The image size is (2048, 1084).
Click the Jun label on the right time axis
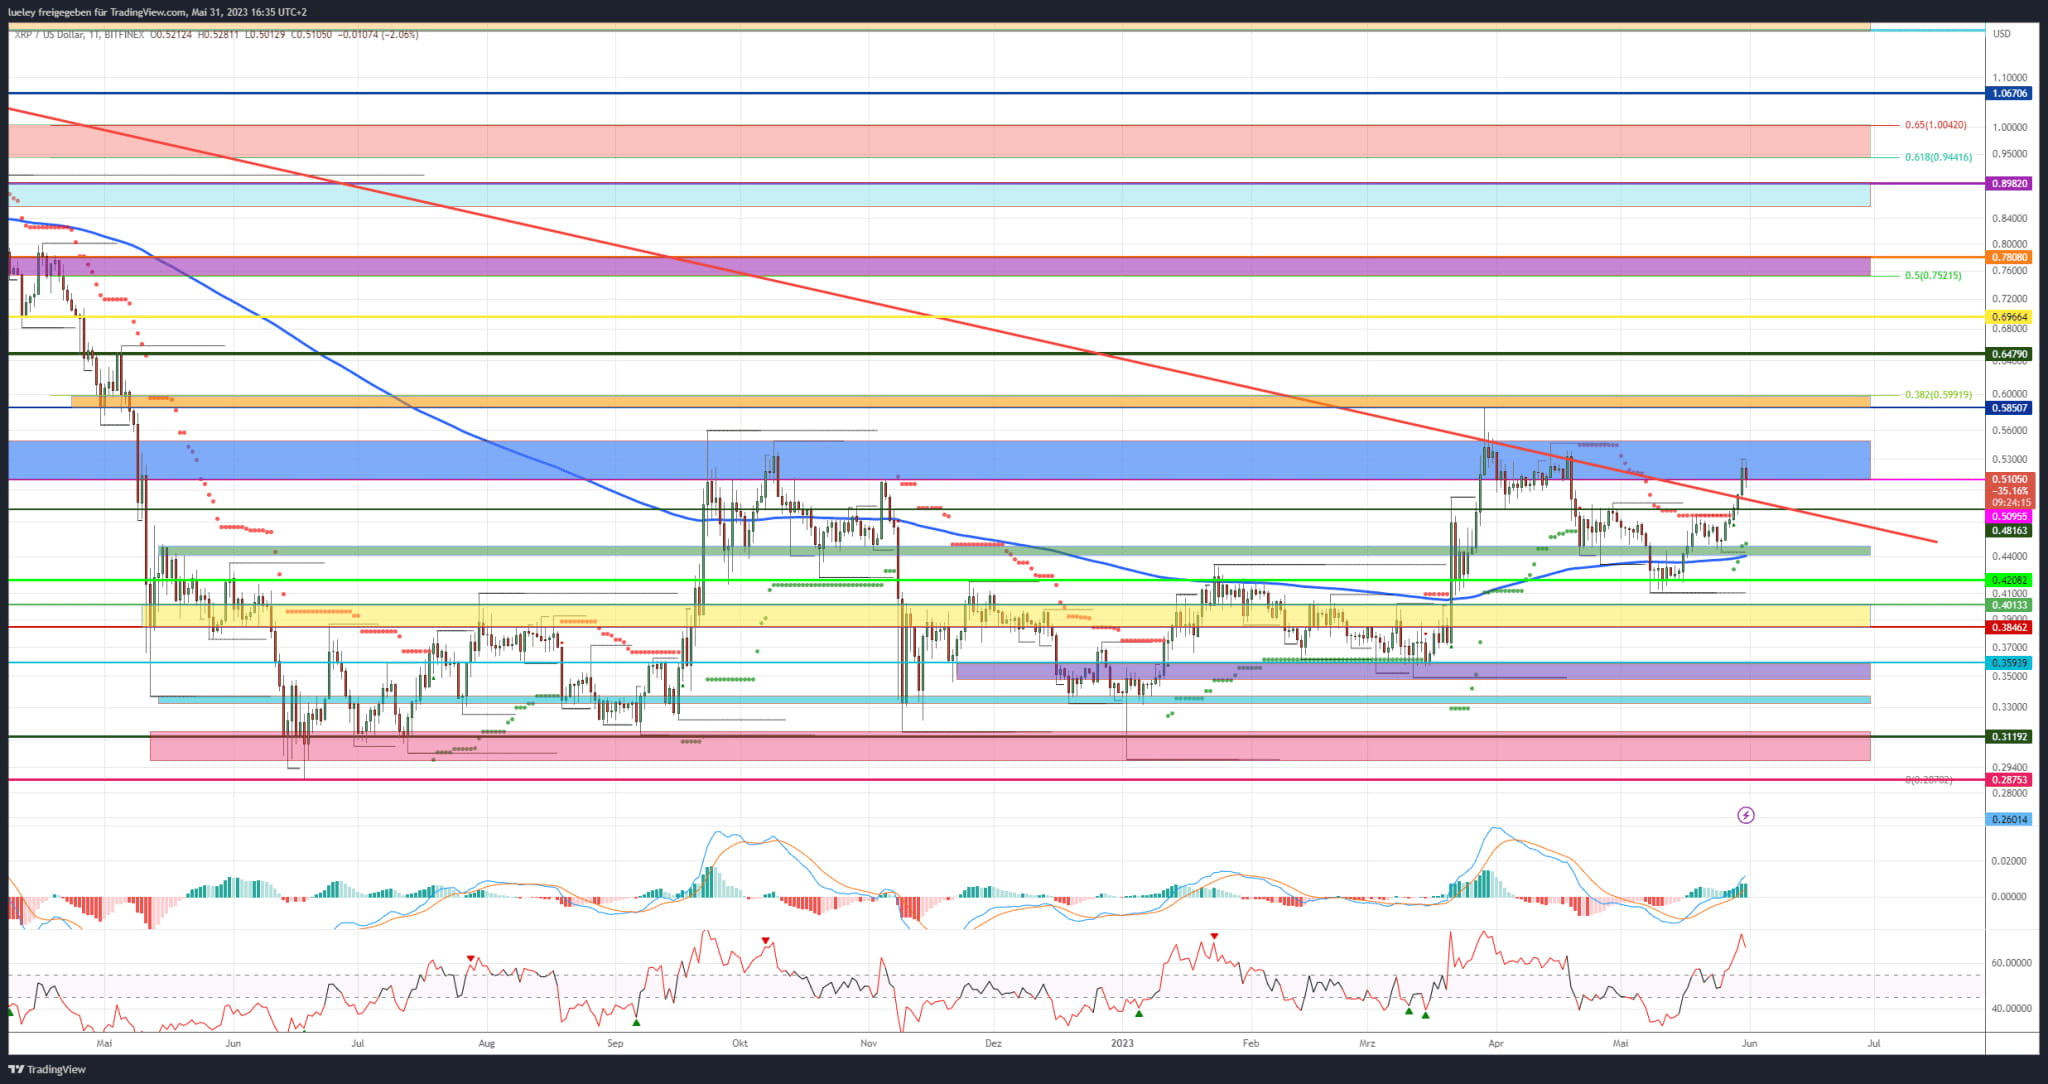click(x=1749, y=1043)
